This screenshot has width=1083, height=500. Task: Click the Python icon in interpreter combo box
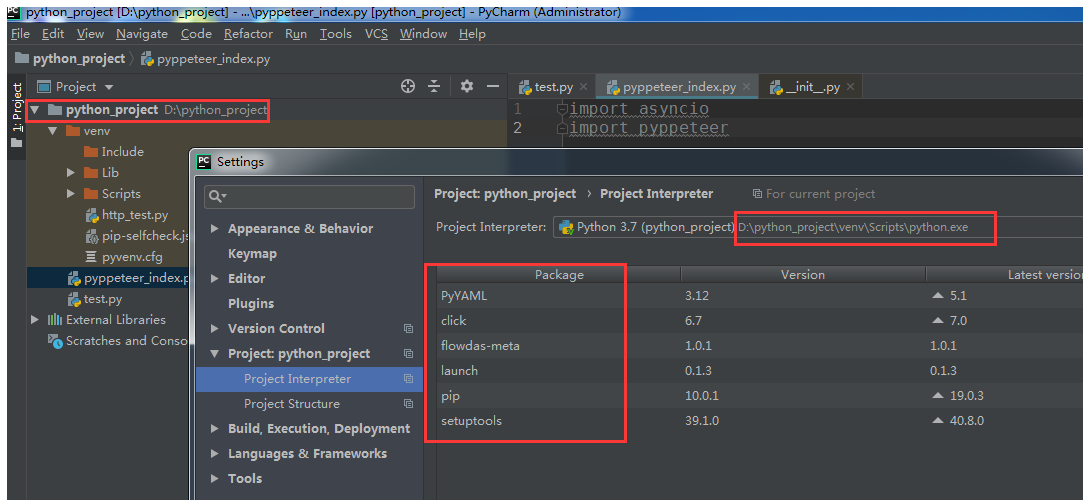pos(566,227)
